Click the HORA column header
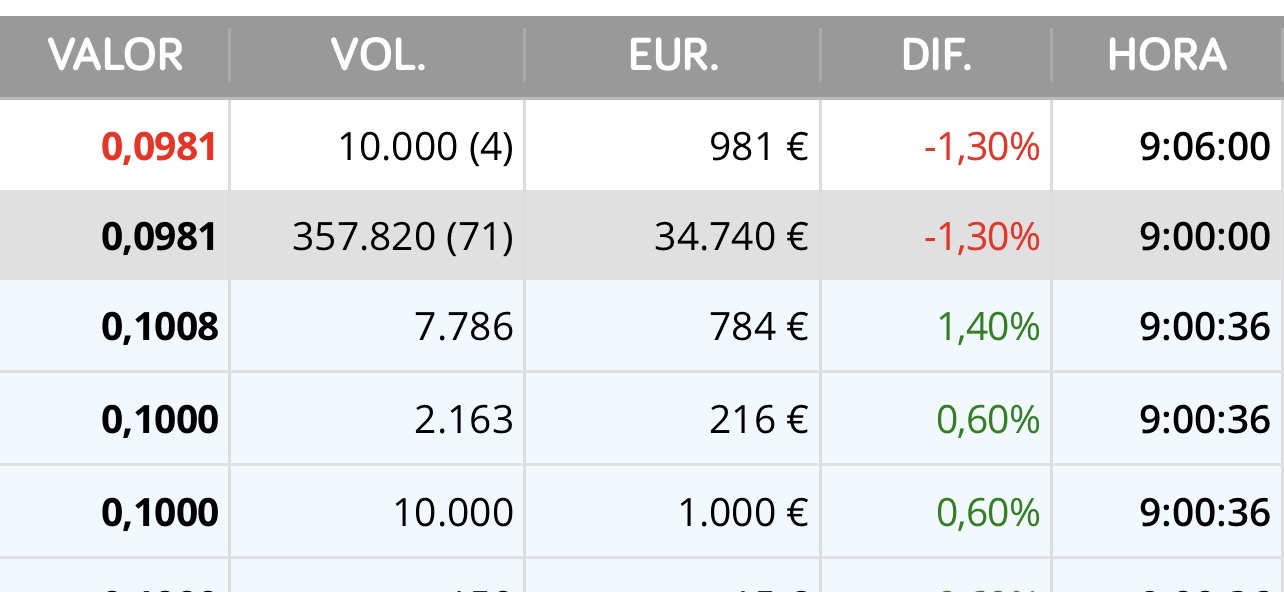This screenshot has height=592, width=1284. tap(1167, 56)
